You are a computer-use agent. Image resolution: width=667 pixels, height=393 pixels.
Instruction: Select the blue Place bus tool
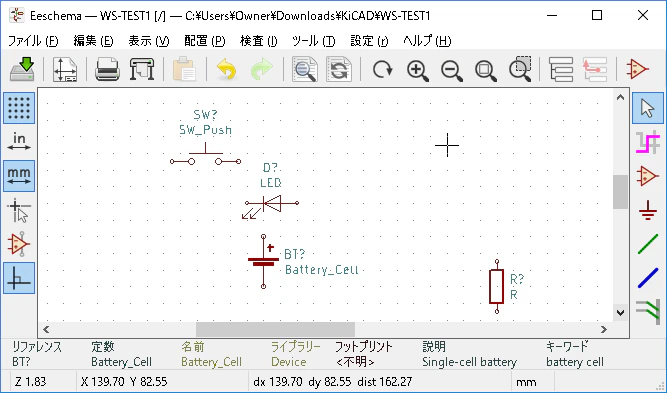(647, 278)
